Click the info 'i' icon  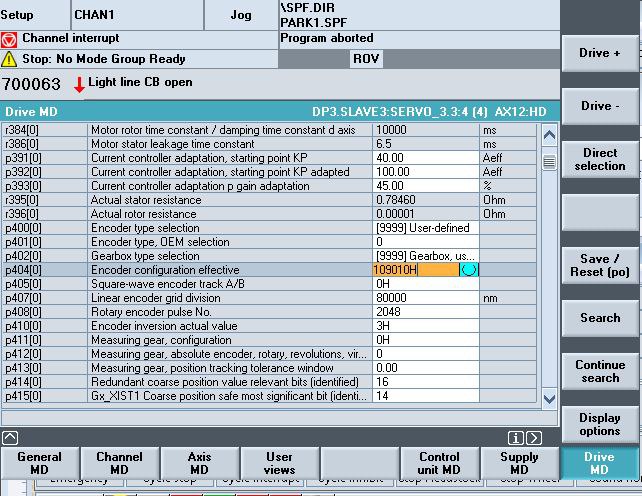(x=516, y=438)
